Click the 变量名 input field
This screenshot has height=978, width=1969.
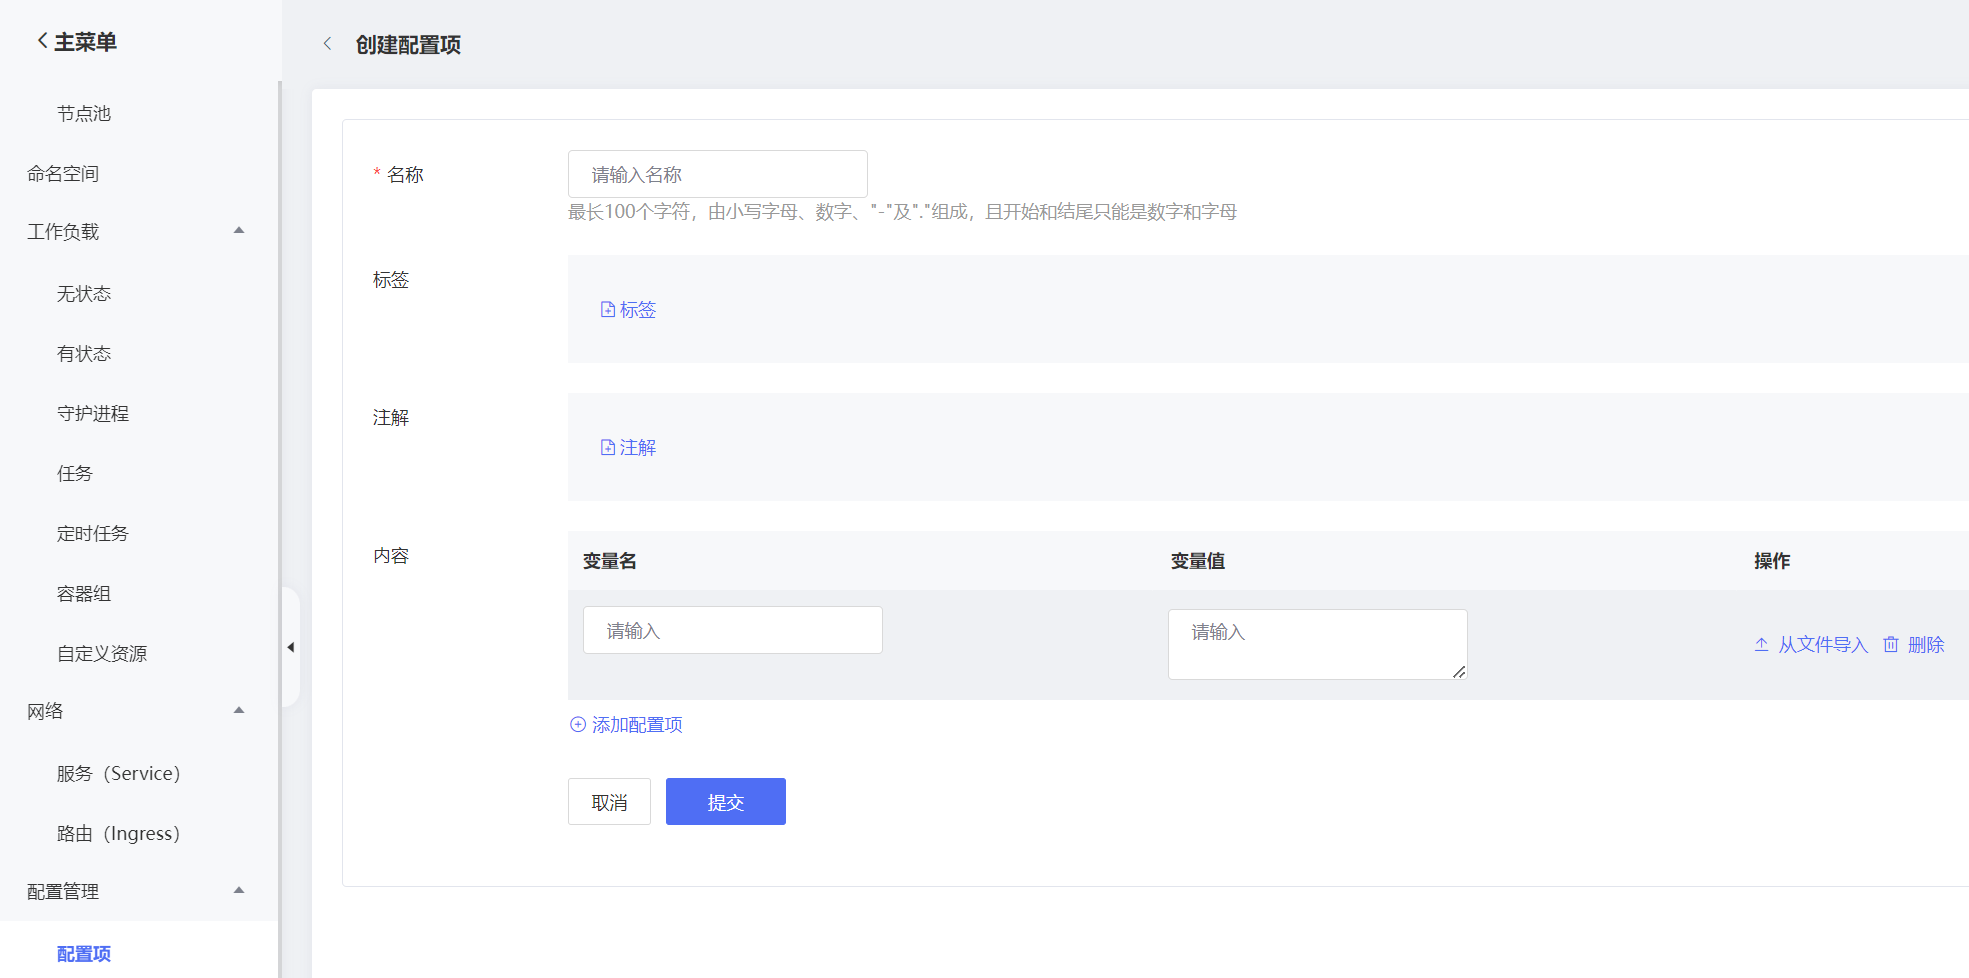tap(732, 630)
